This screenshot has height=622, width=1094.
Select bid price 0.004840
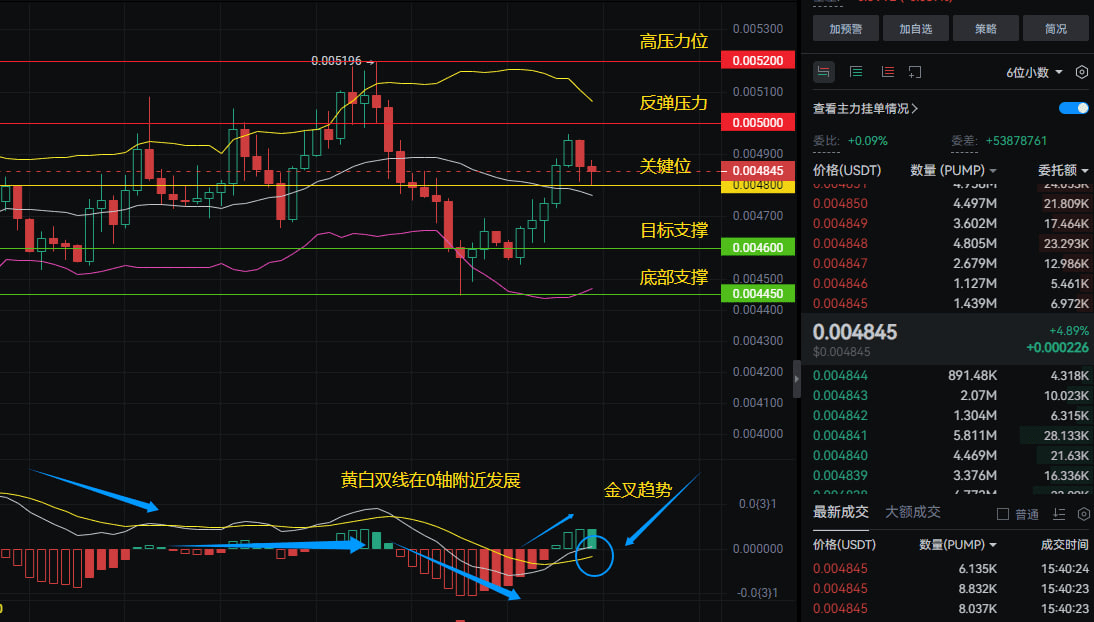click(840, 455)
